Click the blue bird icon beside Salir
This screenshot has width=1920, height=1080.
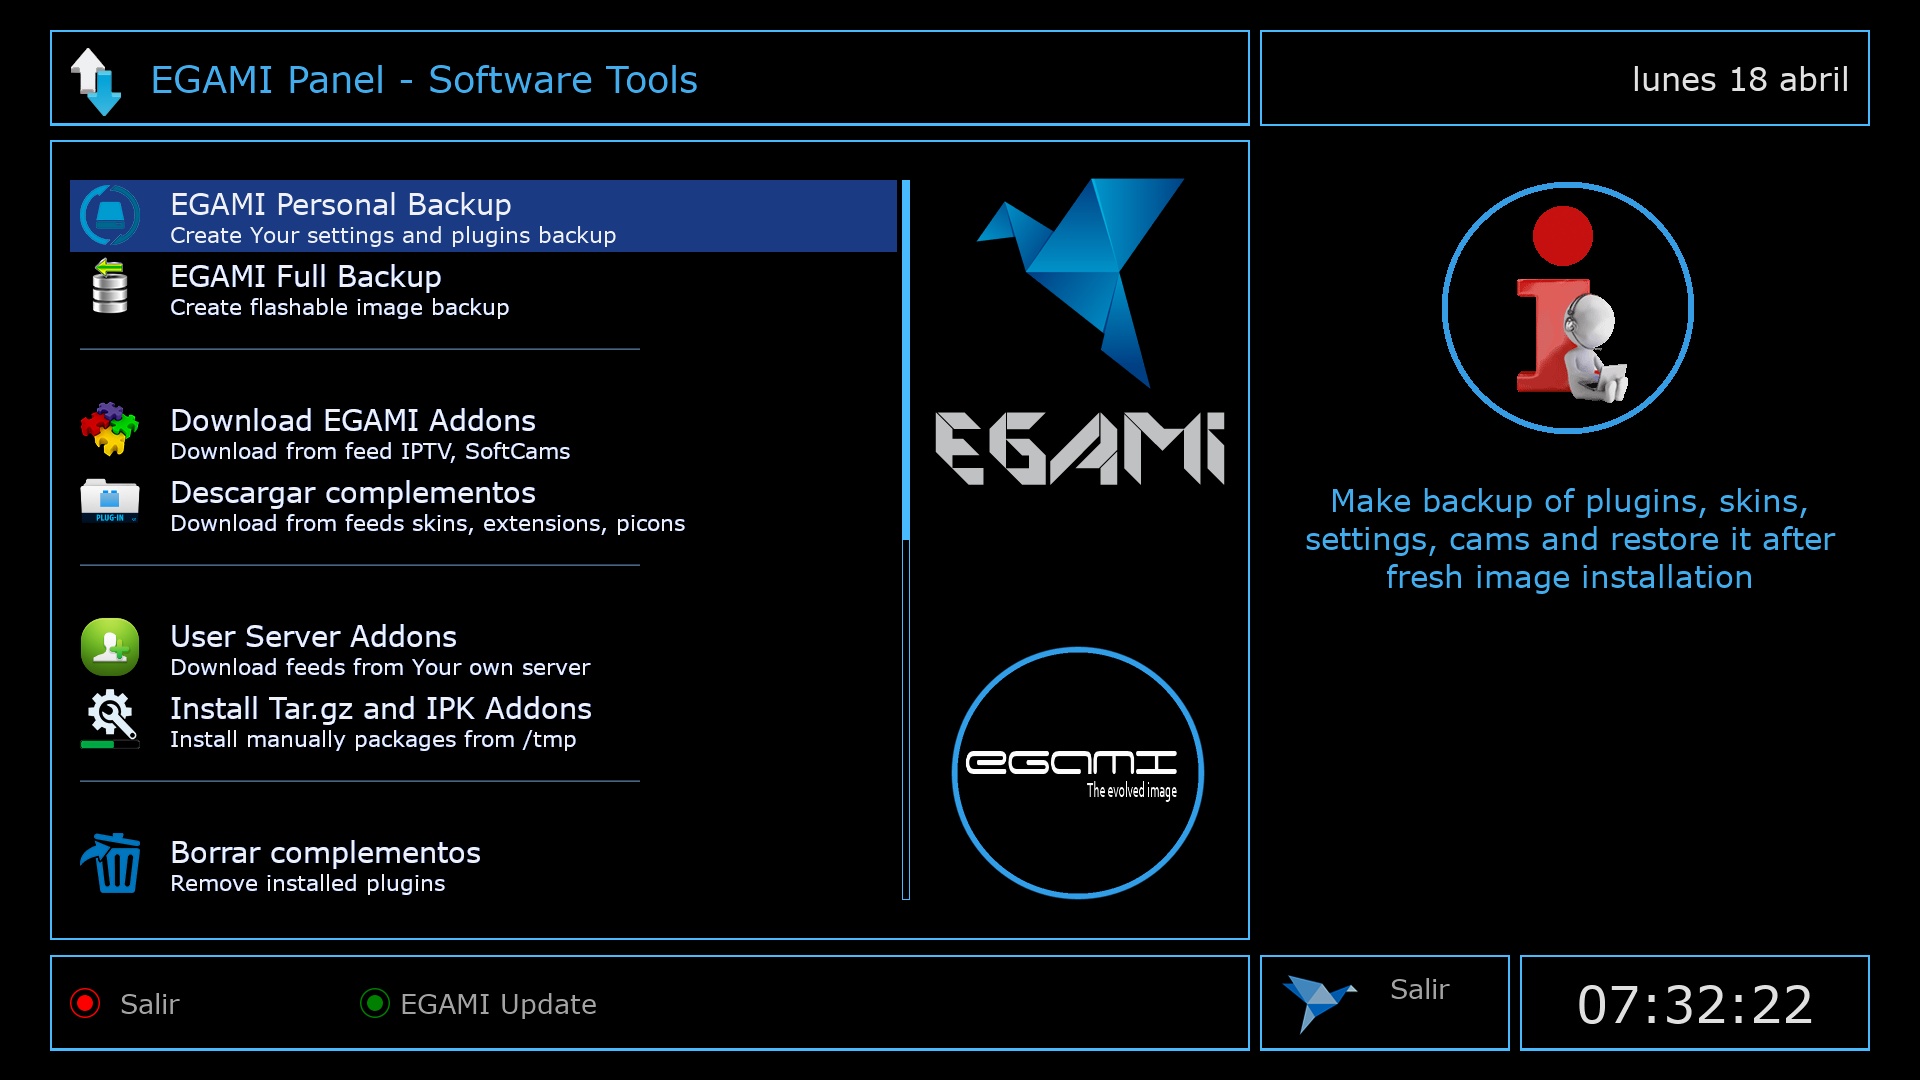coord(1318,1001)
